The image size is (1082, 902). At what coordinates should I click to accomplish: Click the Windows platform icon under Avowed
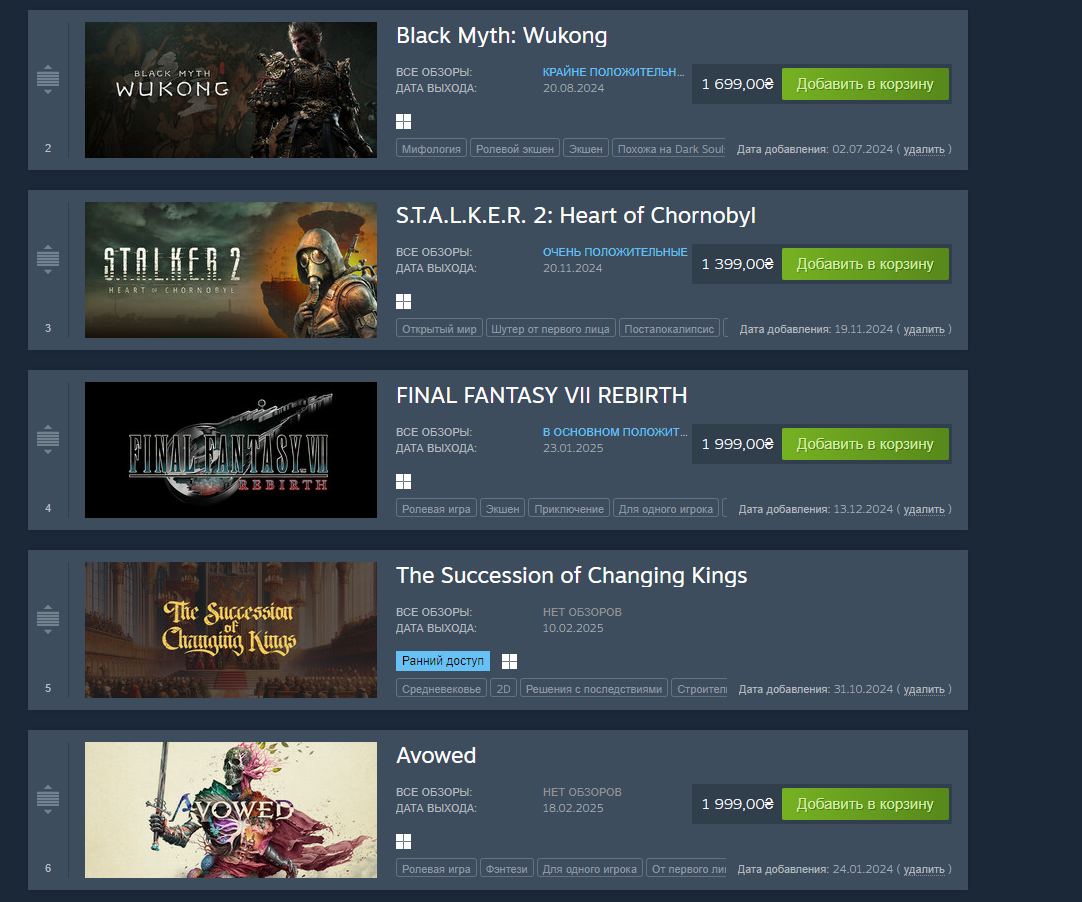[404, 841]
